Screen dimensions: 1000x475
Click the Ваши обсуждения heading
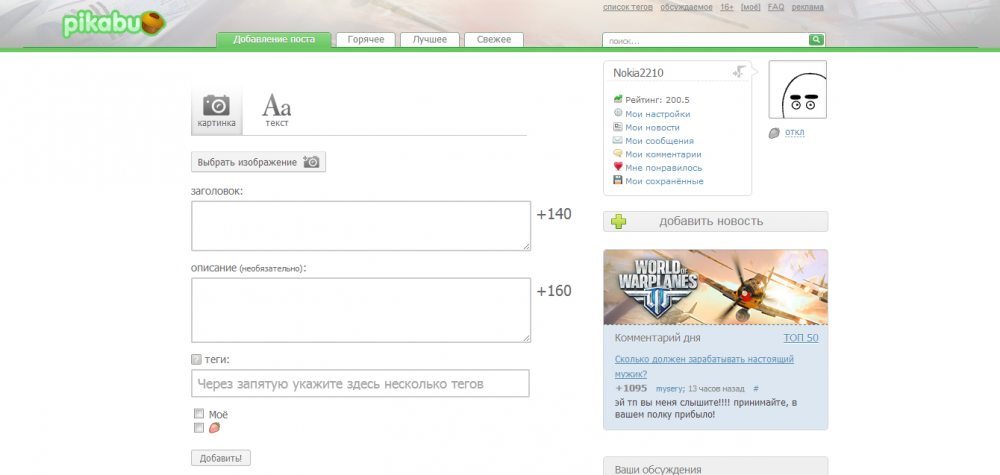click(658, 470)
